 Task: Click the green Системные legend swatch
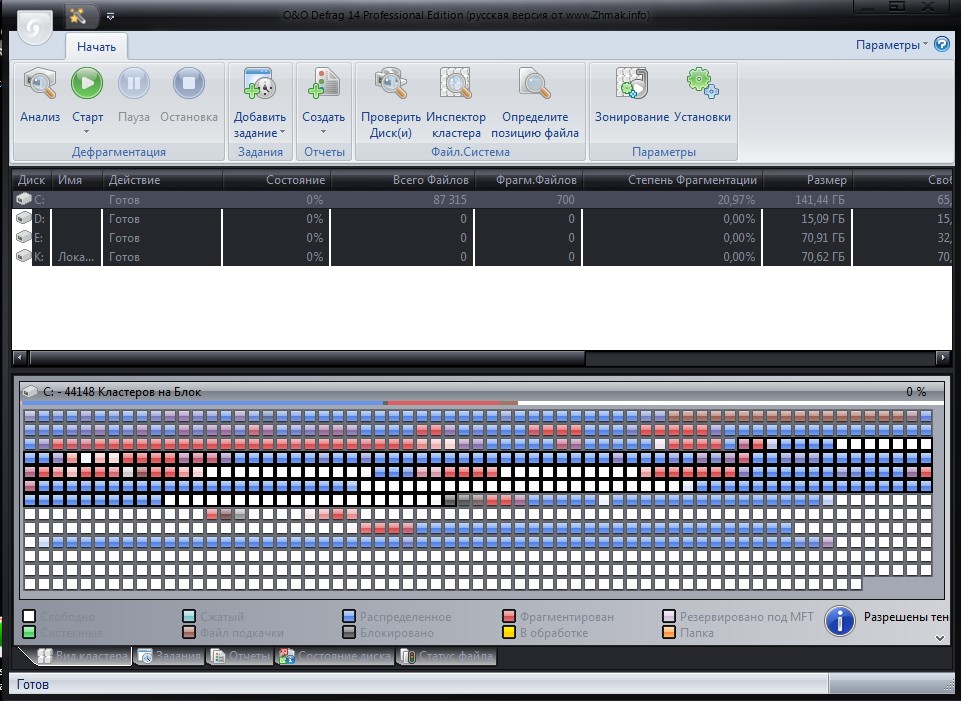[29, 632]
